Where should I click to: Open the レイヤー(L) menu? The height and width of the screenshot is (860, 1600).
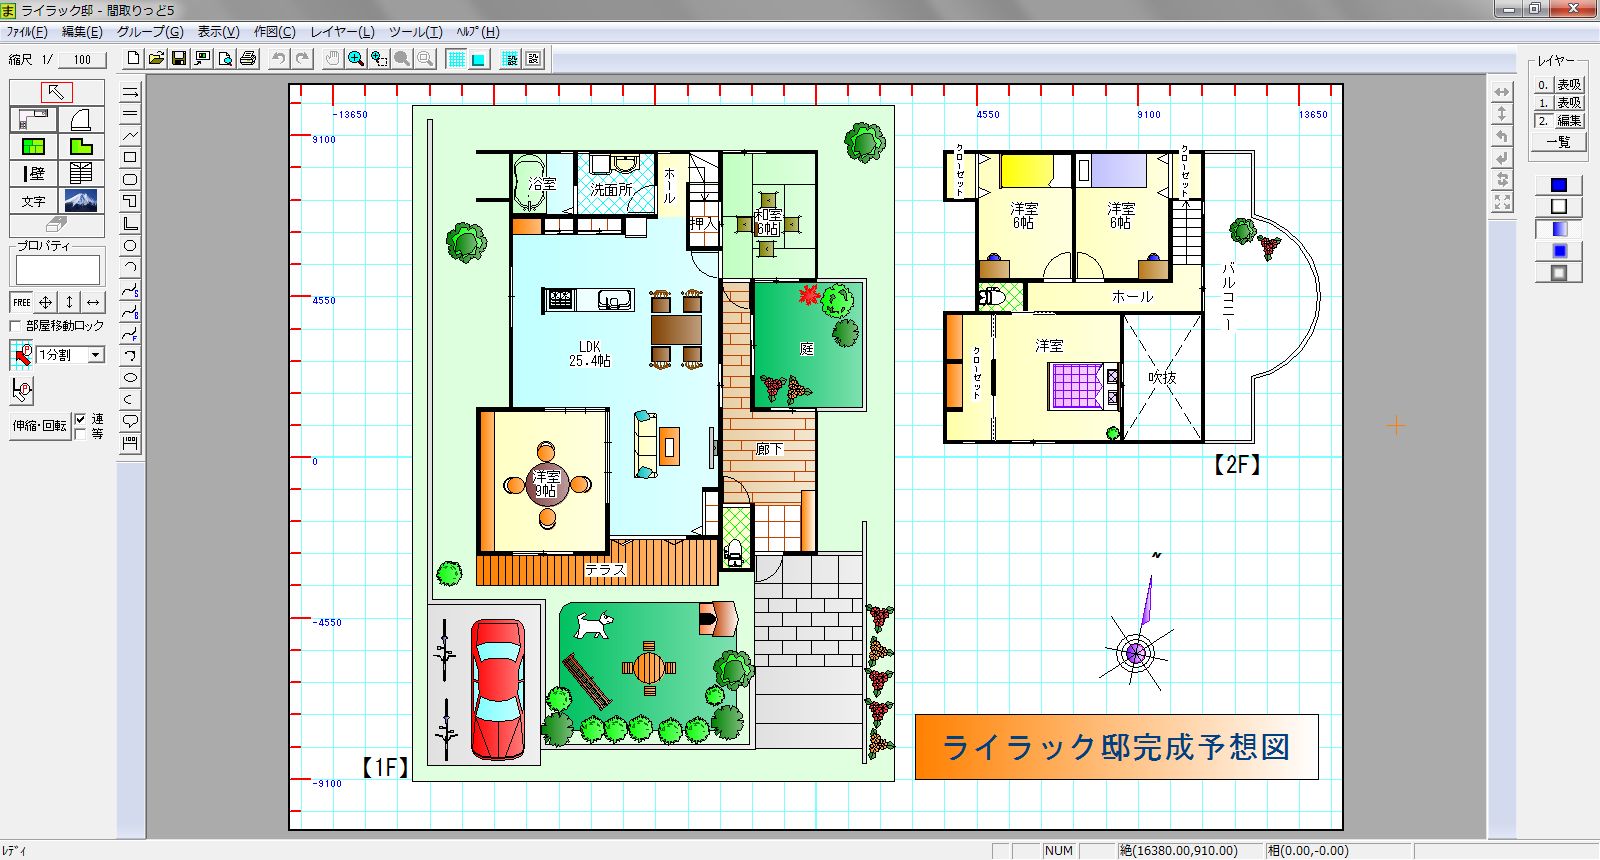pyautogui.click(x=342, y=32)
